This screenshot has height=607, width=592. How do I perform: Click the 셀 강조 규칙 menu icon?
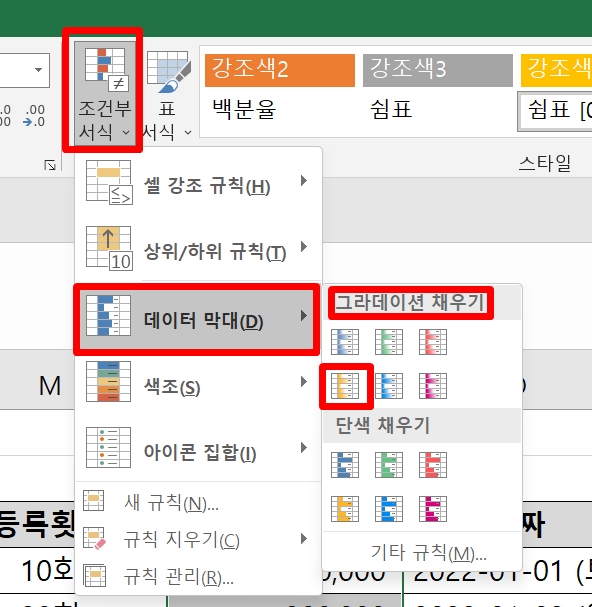109,182
